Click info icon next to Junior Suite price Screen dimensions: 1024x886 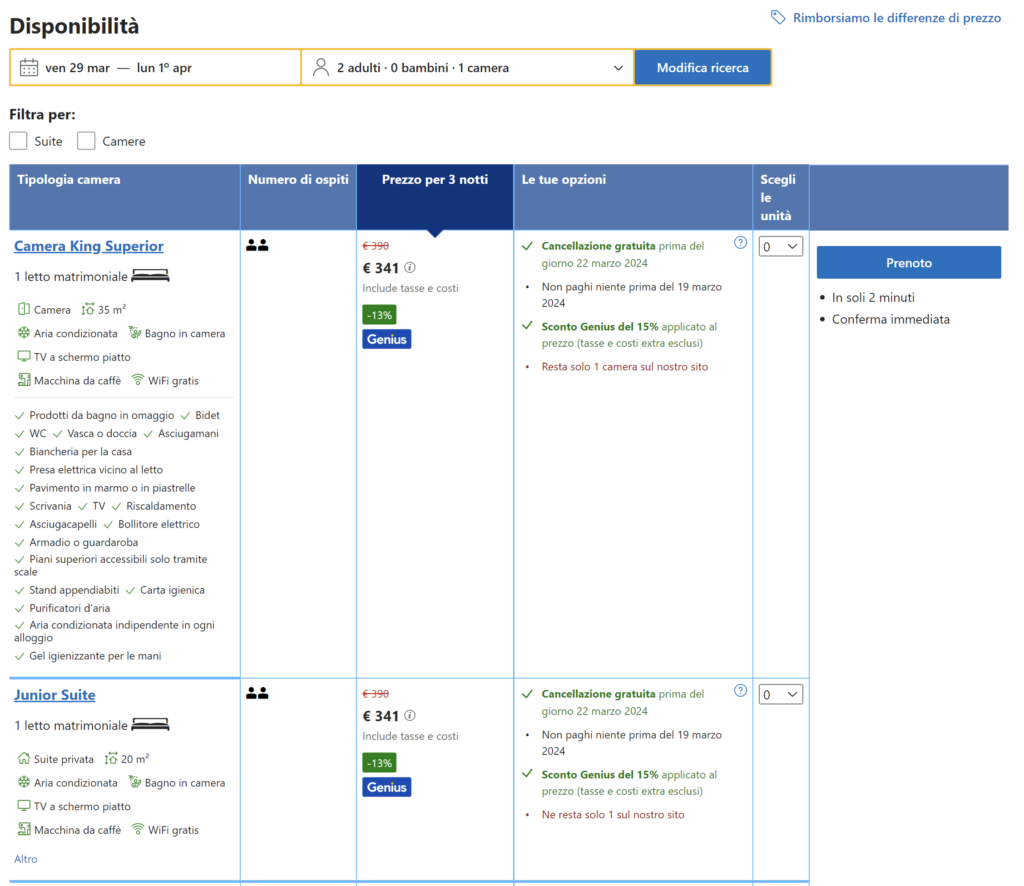pyautogui.click(x=410, y=716)
